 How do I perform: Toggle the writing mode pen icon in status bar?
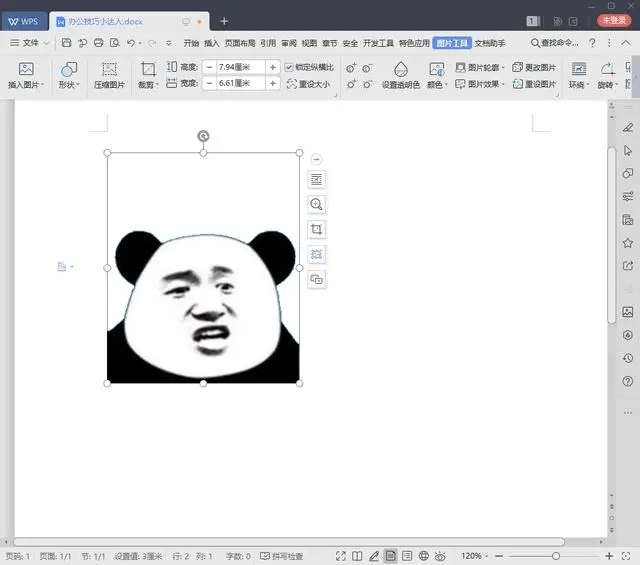pos(374,556)
